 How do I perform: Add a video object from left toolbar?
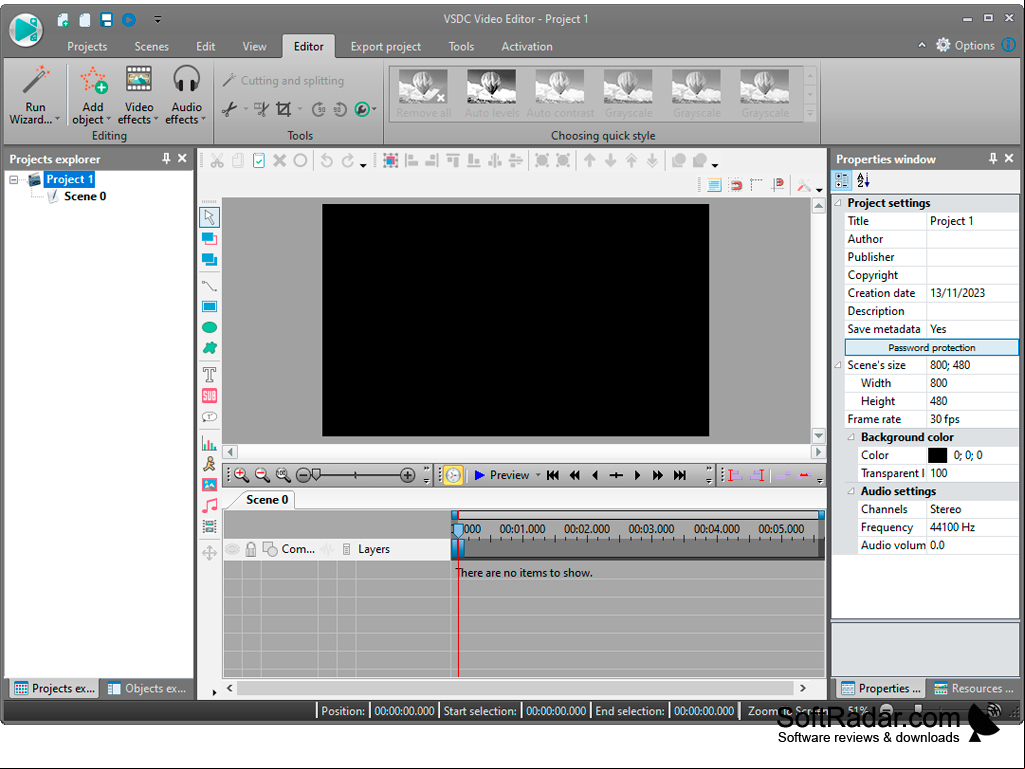coord(209,526)
